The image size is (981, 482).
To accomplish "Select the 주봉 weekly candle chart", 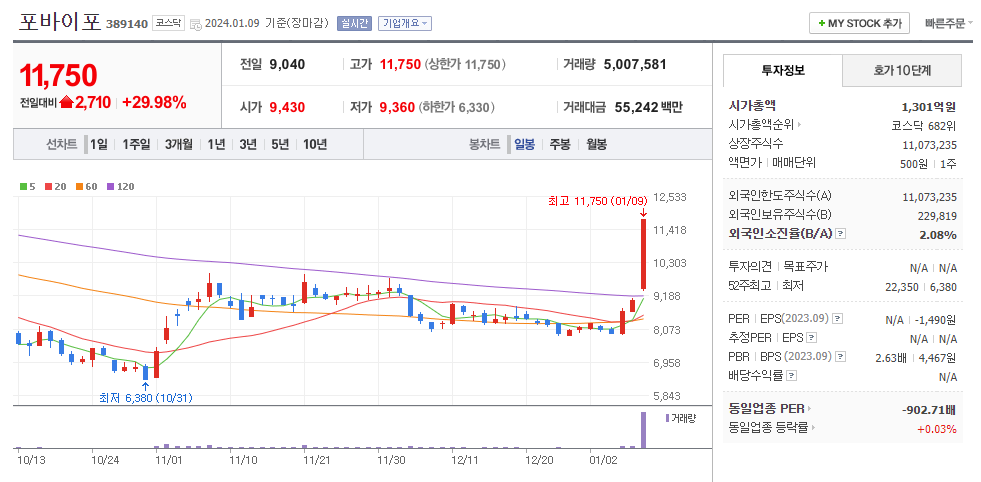I will pos(560,145).
